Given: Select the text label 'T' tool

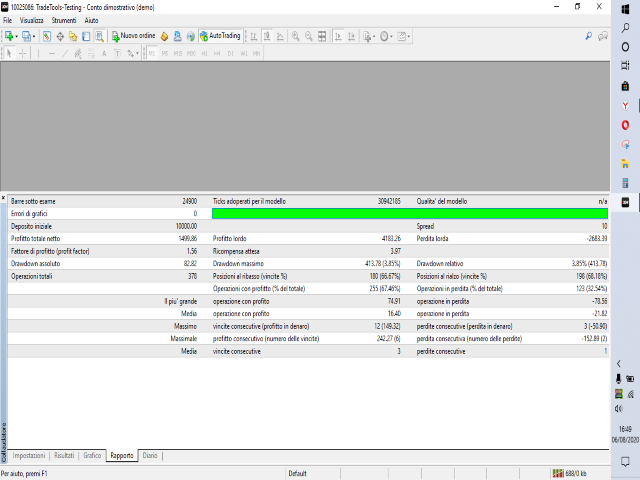Looking at the screenshot, I should [117, 53].
